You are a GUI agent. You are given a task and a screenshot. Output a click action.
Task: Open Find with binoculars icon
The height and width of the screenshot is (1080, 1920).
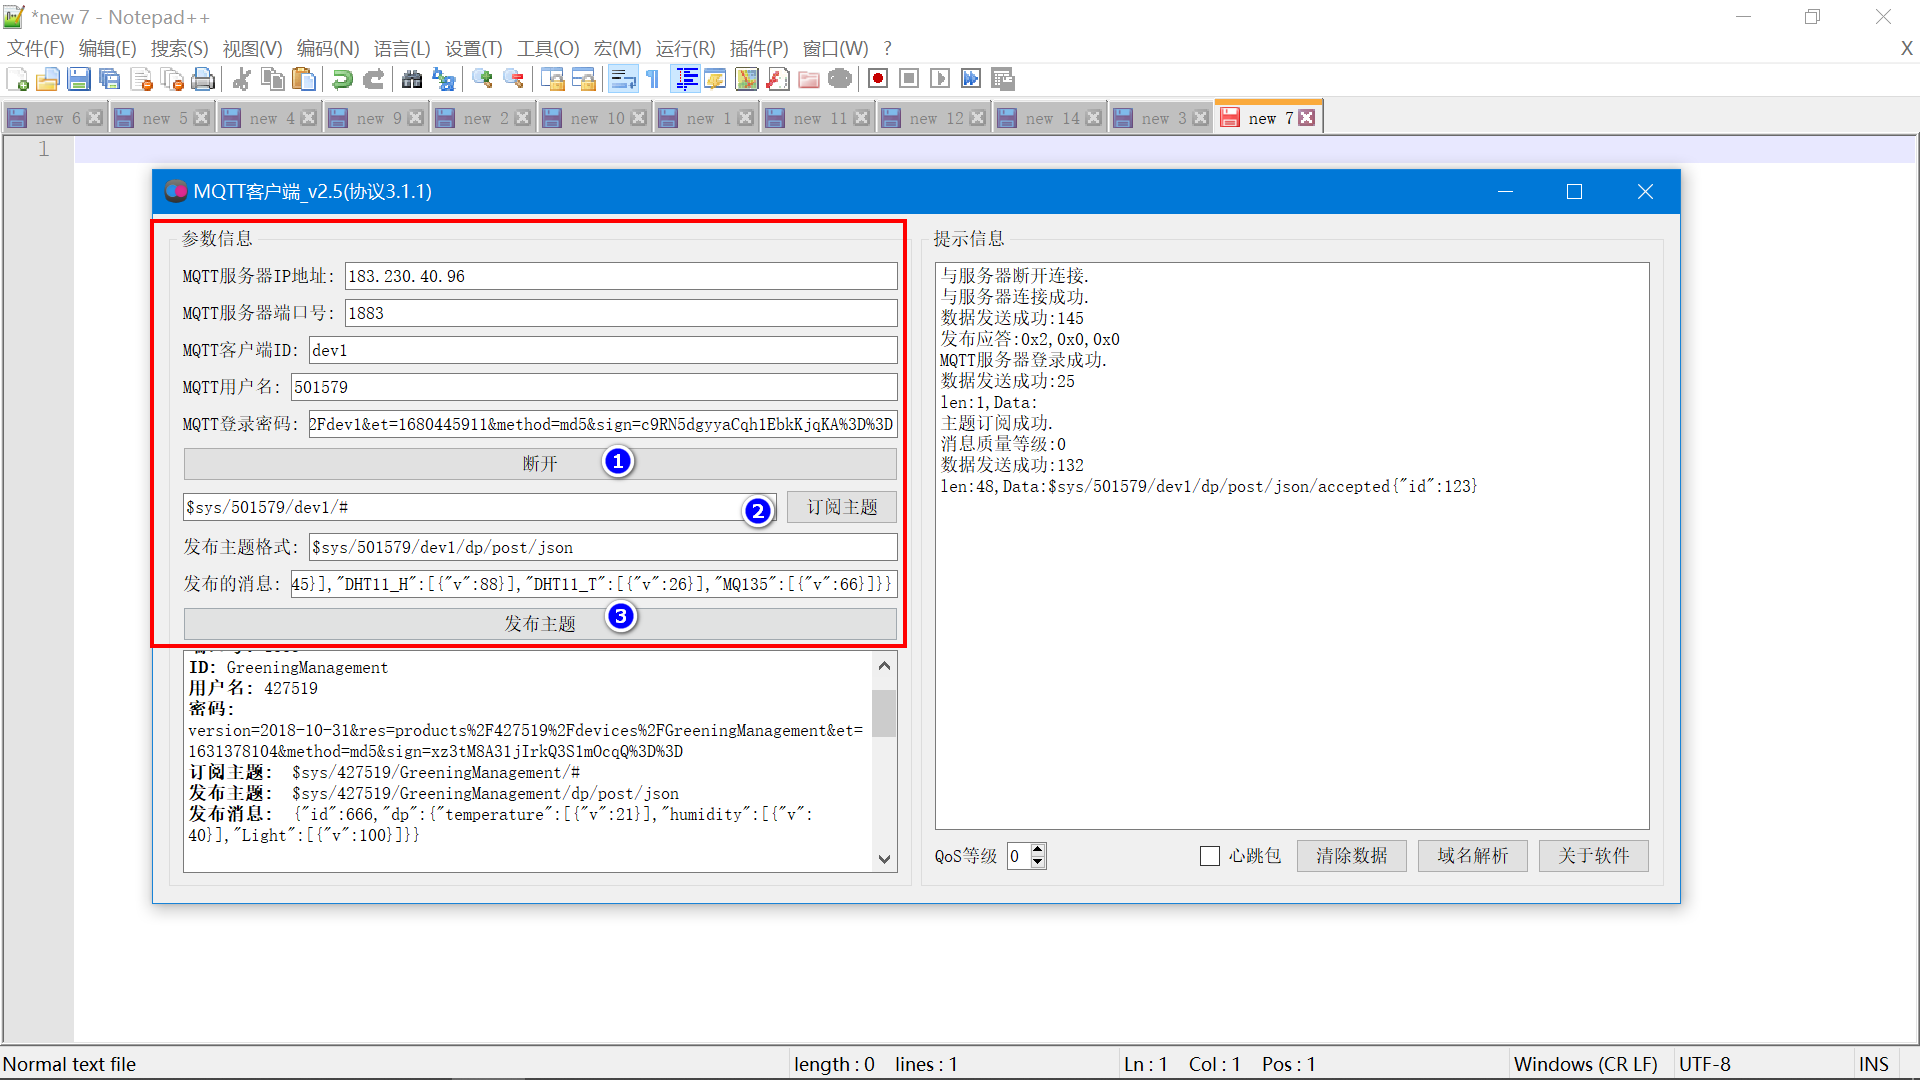(411, 79)
